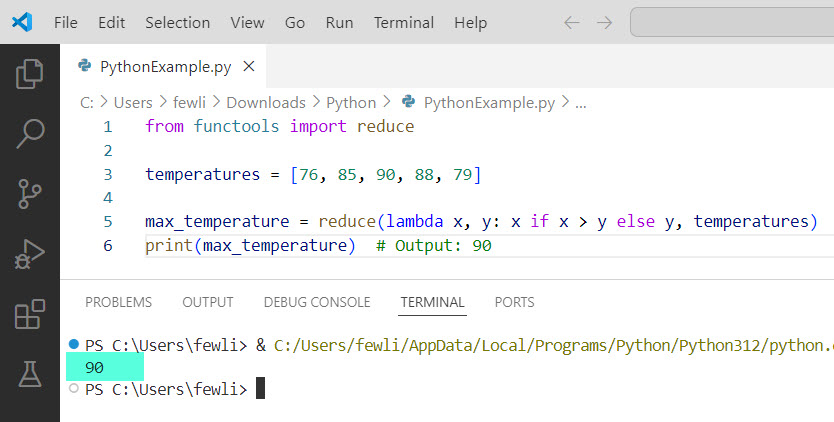
Task: Click line number 6 in gutter
Action: (x=108, y=245)
